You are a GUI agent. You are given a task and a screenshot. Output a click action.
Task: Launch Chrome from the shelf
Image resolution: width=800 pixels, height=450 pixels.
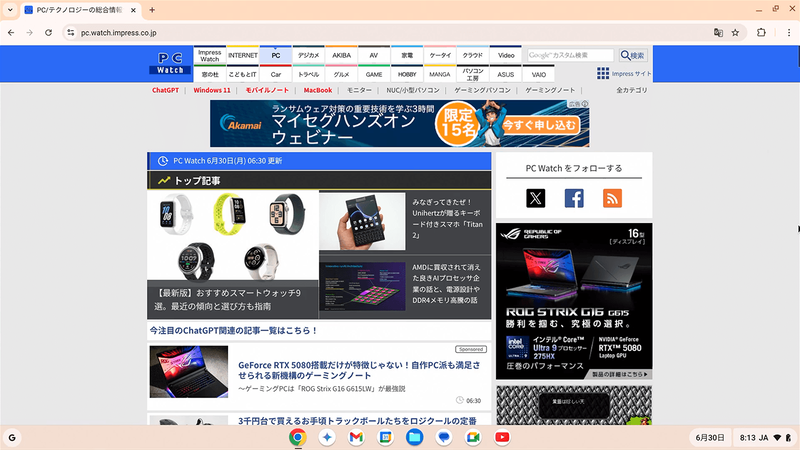tap(298, 437)
